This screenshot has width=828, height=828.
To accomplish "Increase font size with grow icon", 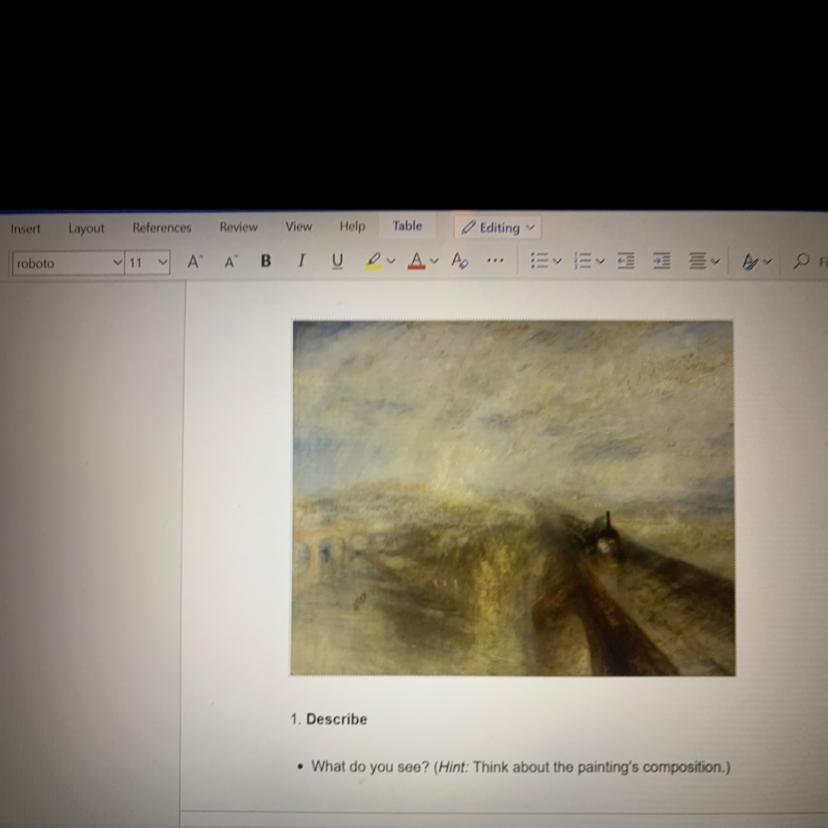I will coord(195,261).
